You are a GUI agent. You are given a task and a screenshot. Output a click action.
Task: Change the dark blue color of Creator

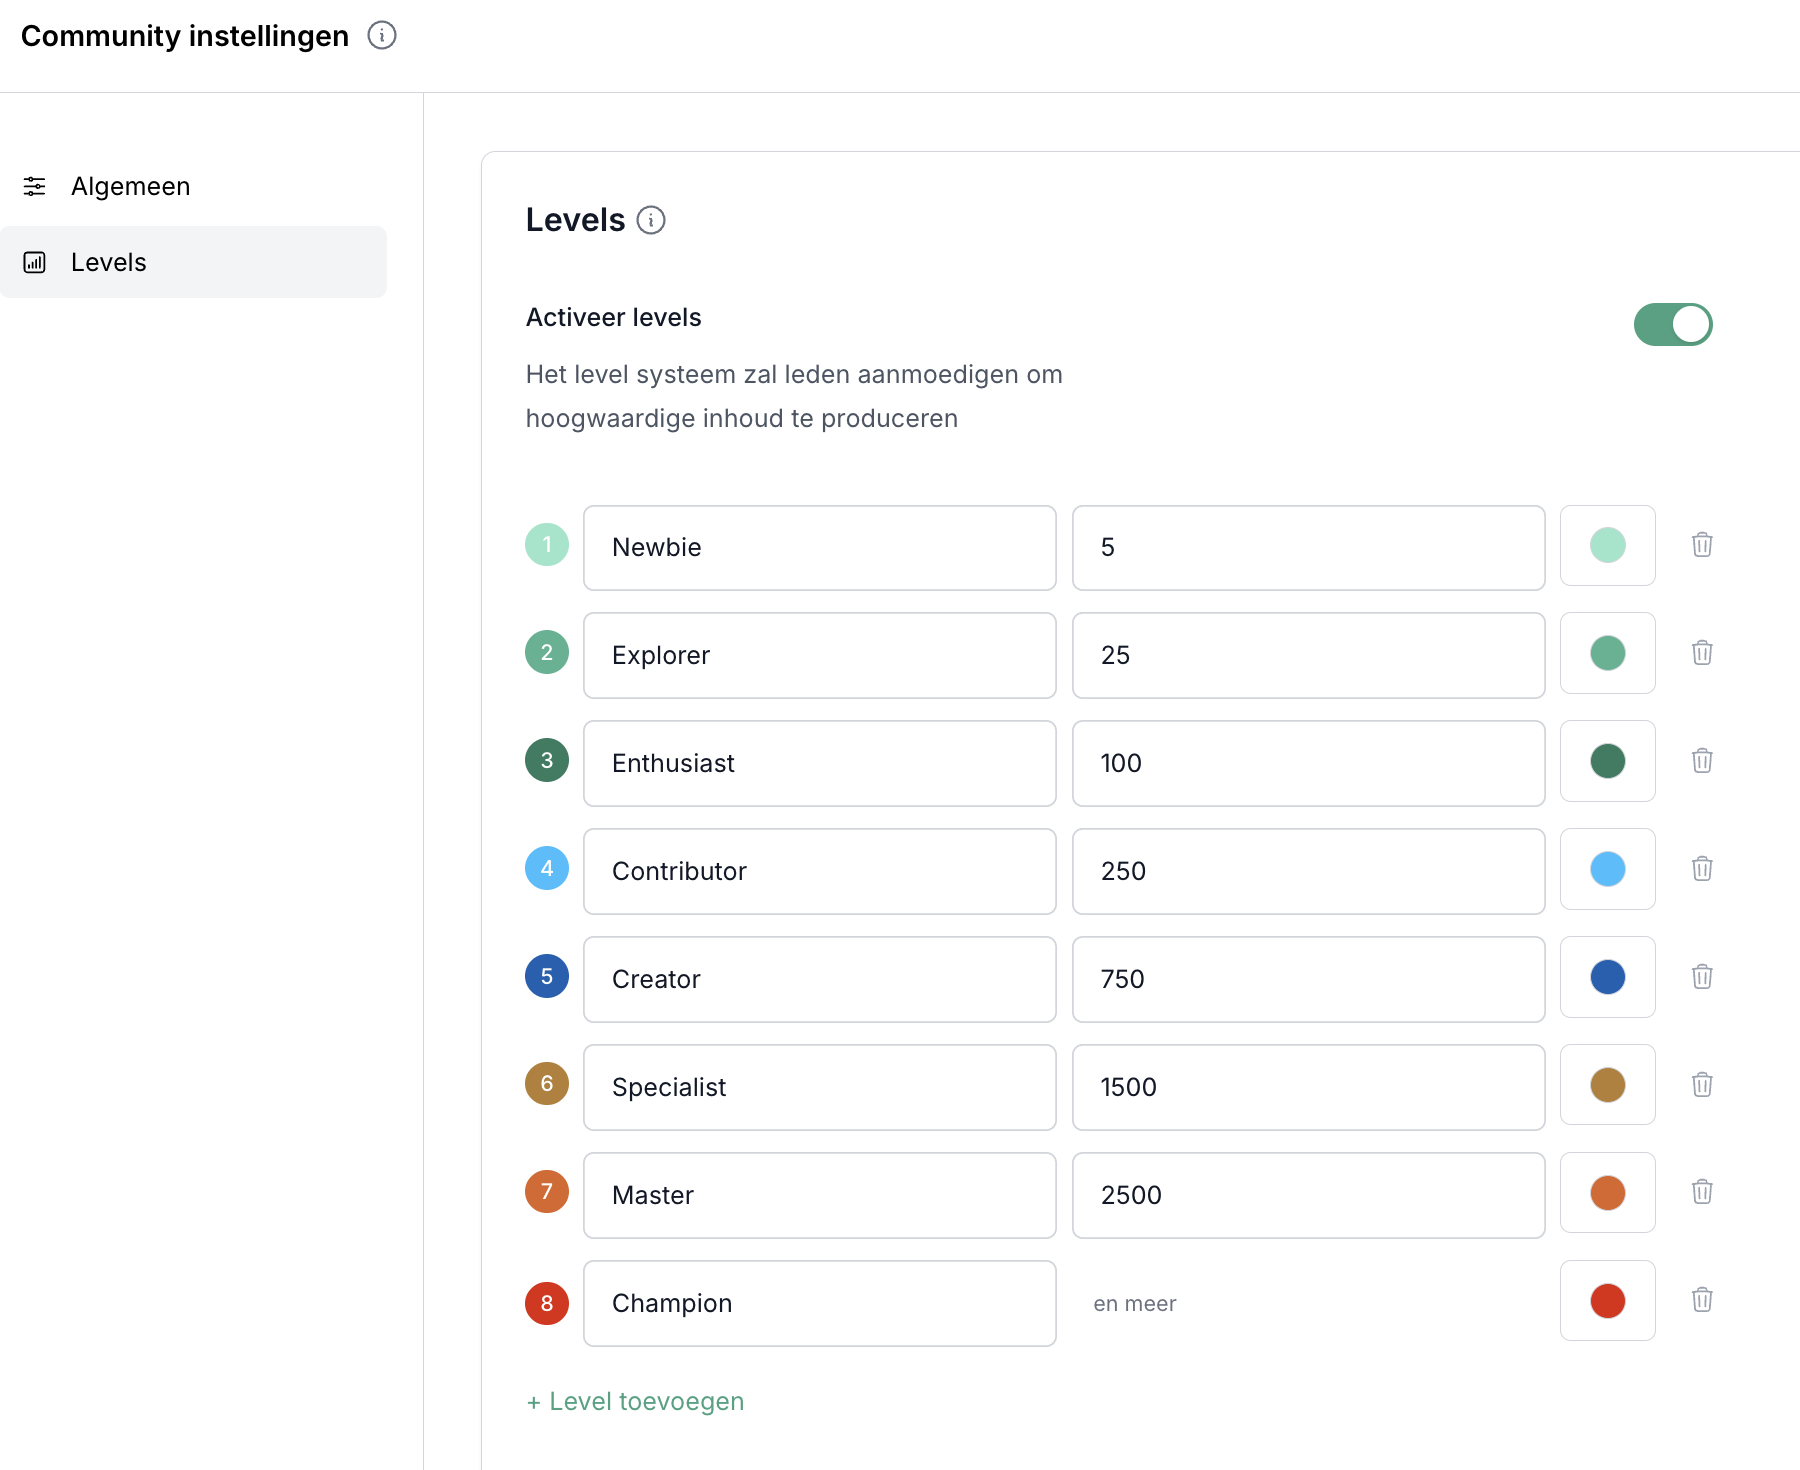point(1607,978)
